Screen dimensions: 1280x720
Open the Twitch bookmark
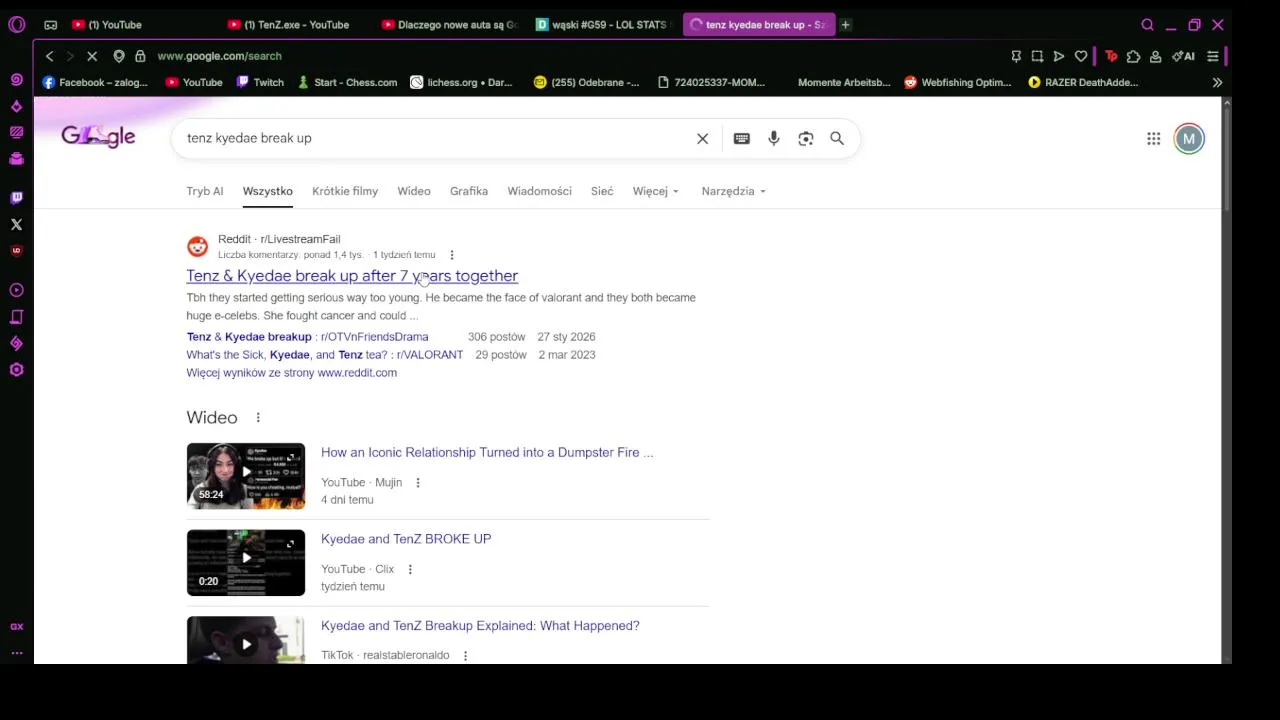pyautogui.click(x=260, y=82)
